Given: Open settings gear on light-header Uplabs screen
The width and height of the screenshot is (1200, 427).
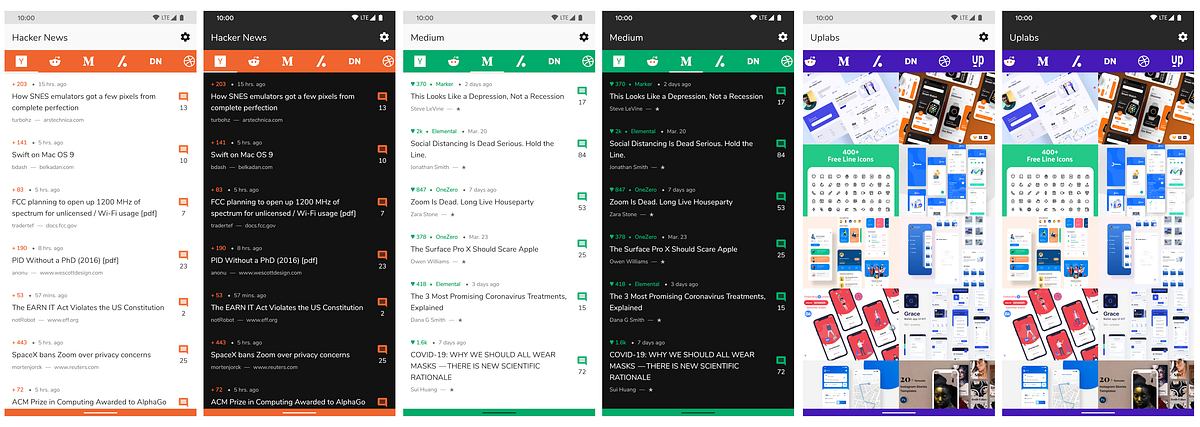Looking at the screenshot, I should click(x=983, y=37).
